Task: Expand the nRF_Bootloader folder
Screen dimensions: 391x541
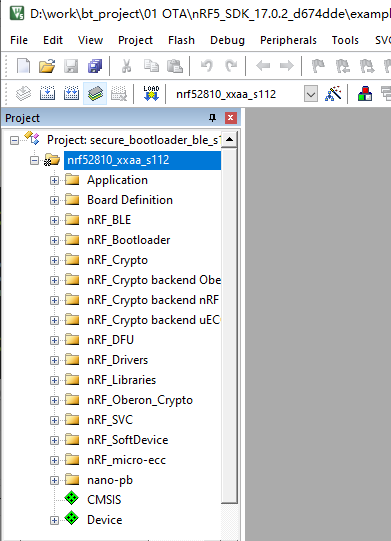Action: (54, 240)
